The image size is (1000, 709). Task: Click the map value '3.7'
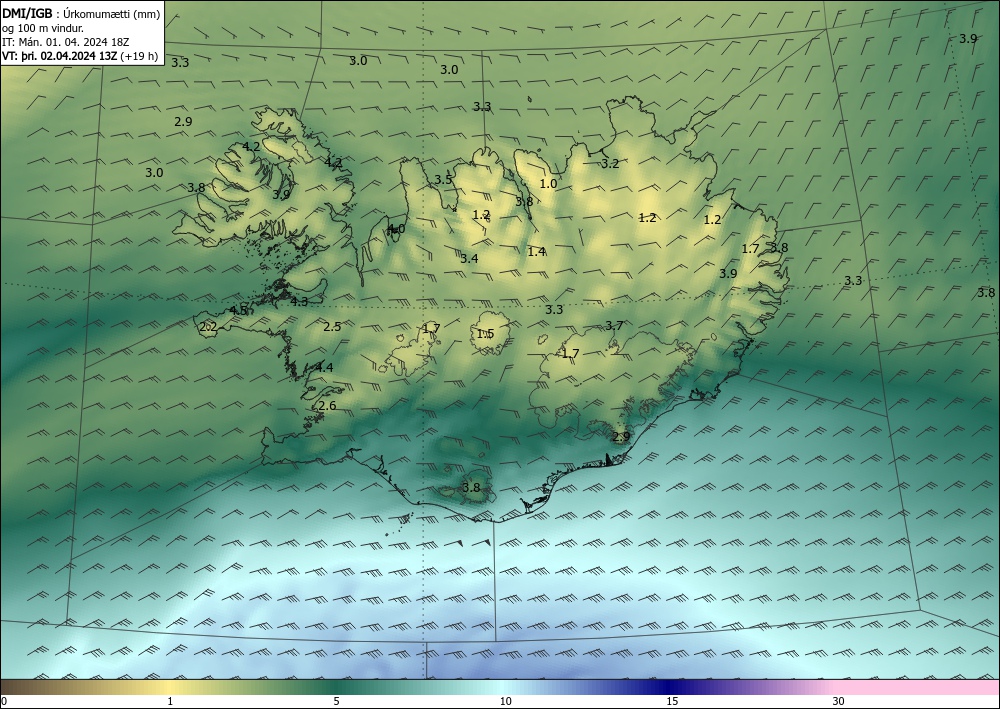[614, 326]
